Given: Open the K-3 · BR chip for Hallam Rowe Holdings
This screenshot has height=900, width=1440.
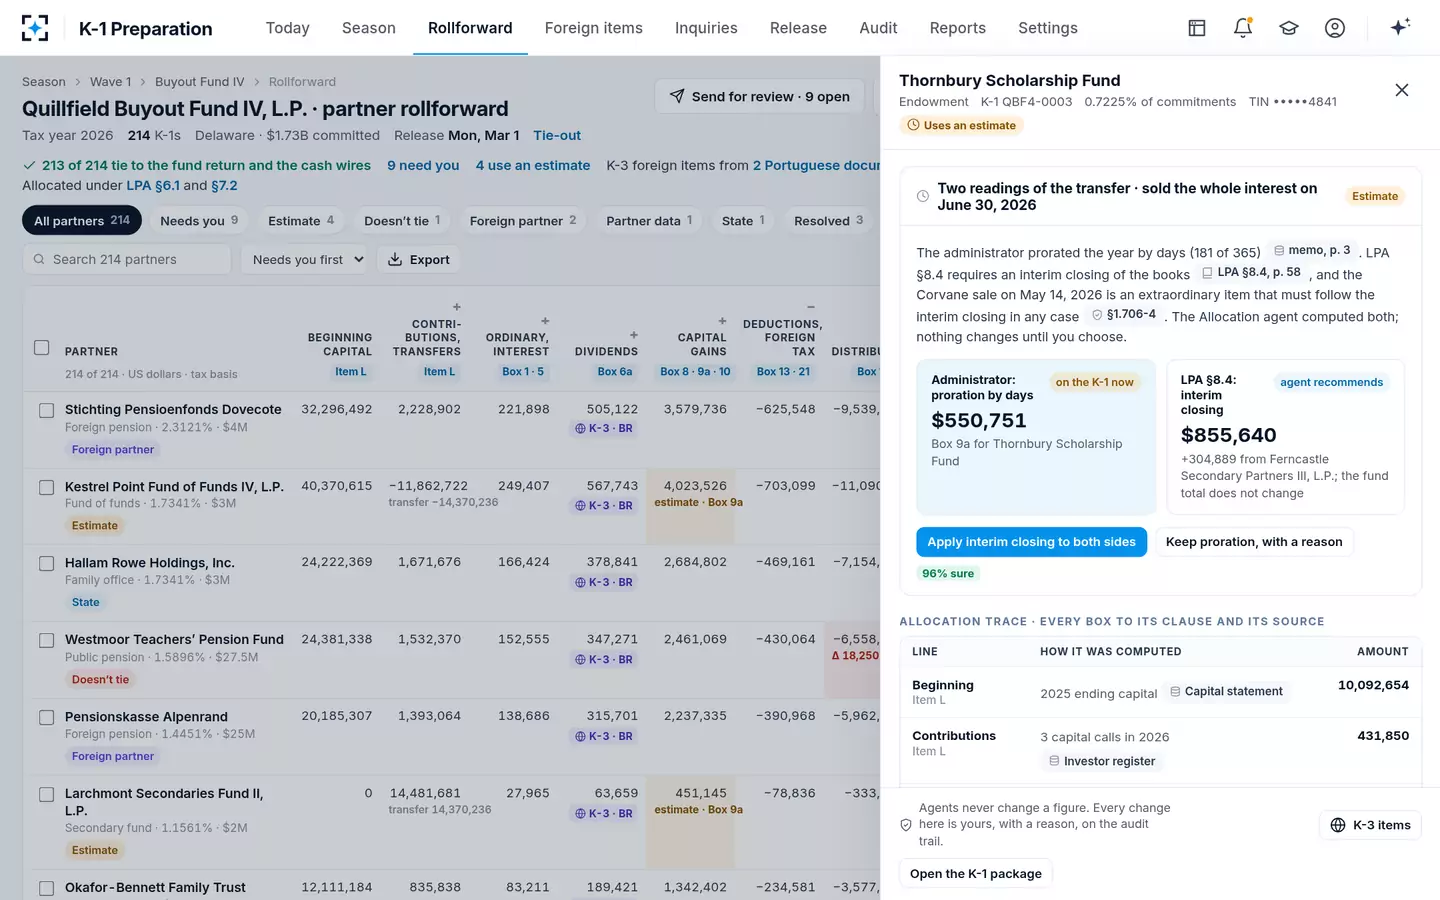Looking at the screenshot, I should 604,582.
